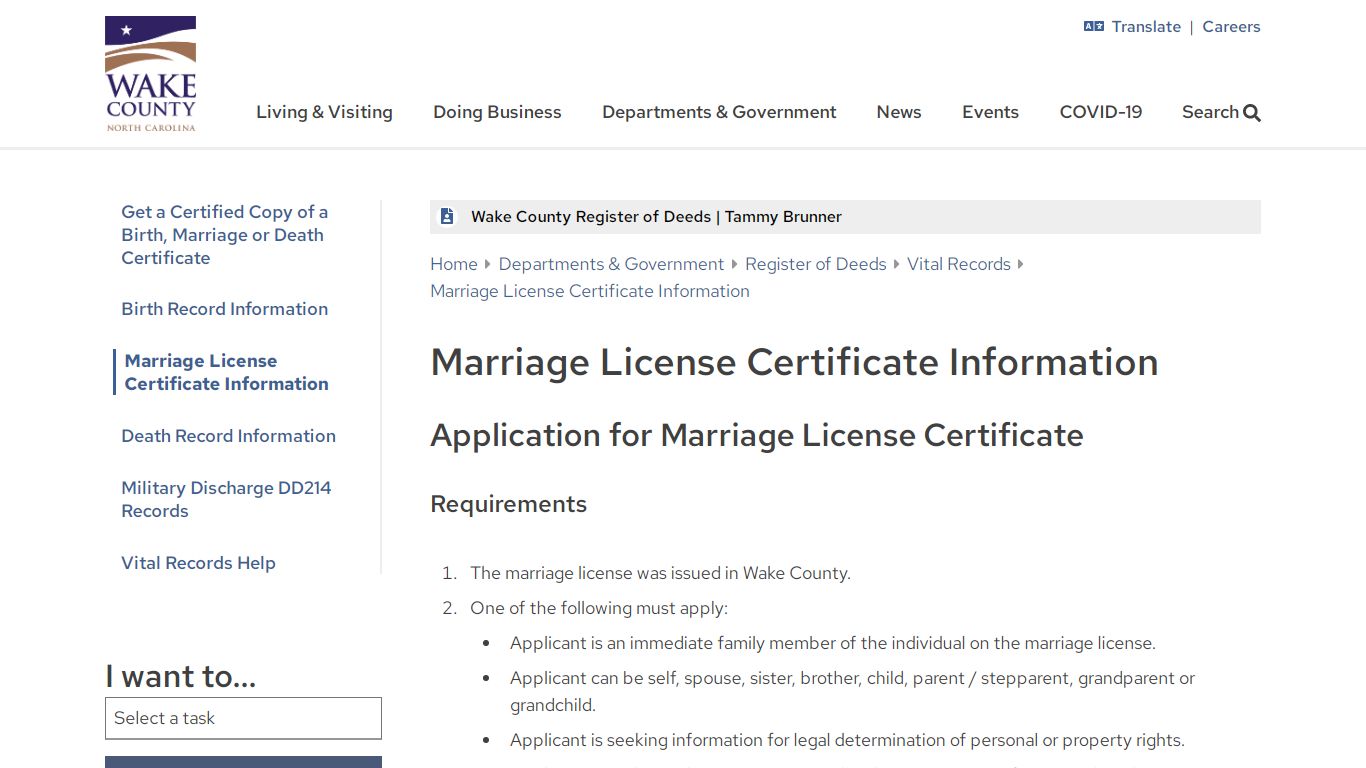Go to Home breadcrumb
The image size is (1366, 768).
coord(454,264)
